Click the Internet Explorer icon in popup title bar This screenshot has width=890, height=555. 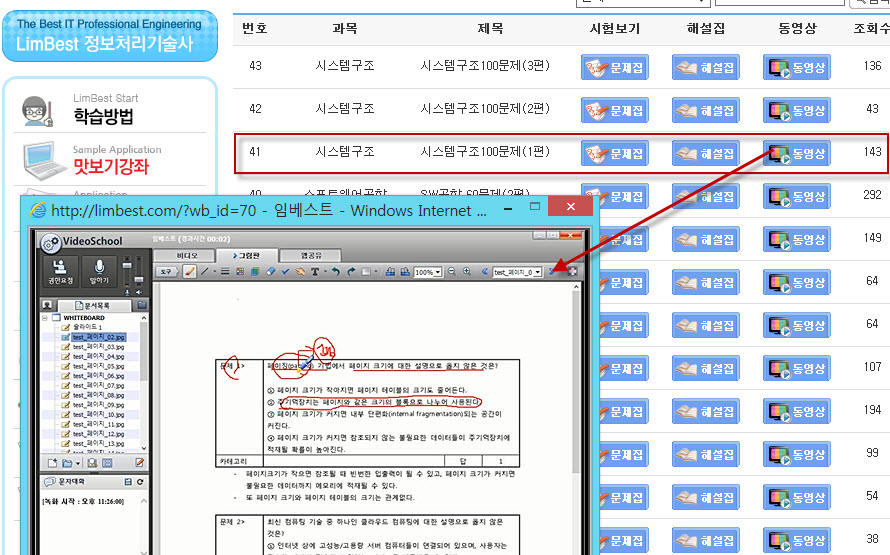(x=38, y=211)
